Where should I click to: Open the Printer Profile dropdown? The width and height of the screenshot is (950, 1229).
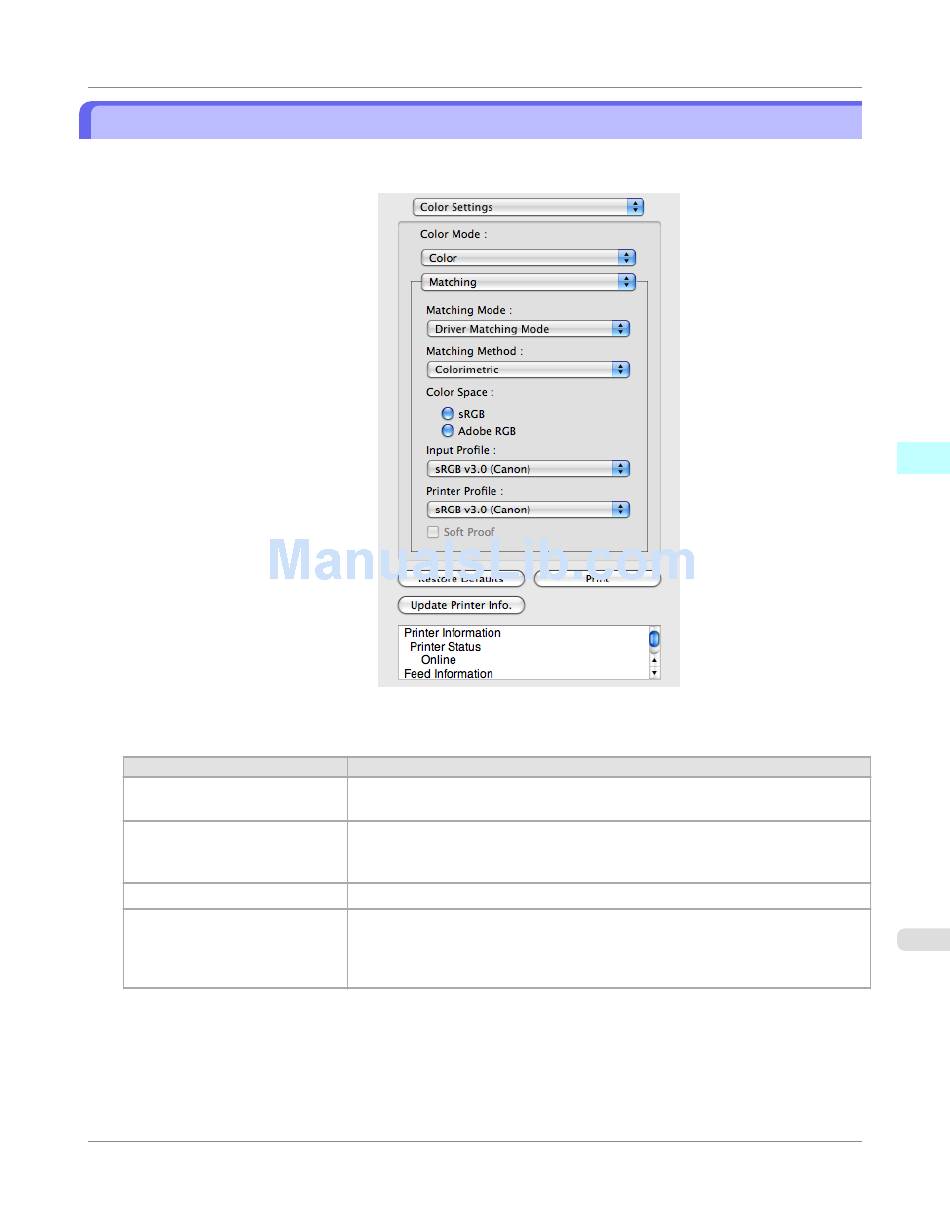(528, 510)
